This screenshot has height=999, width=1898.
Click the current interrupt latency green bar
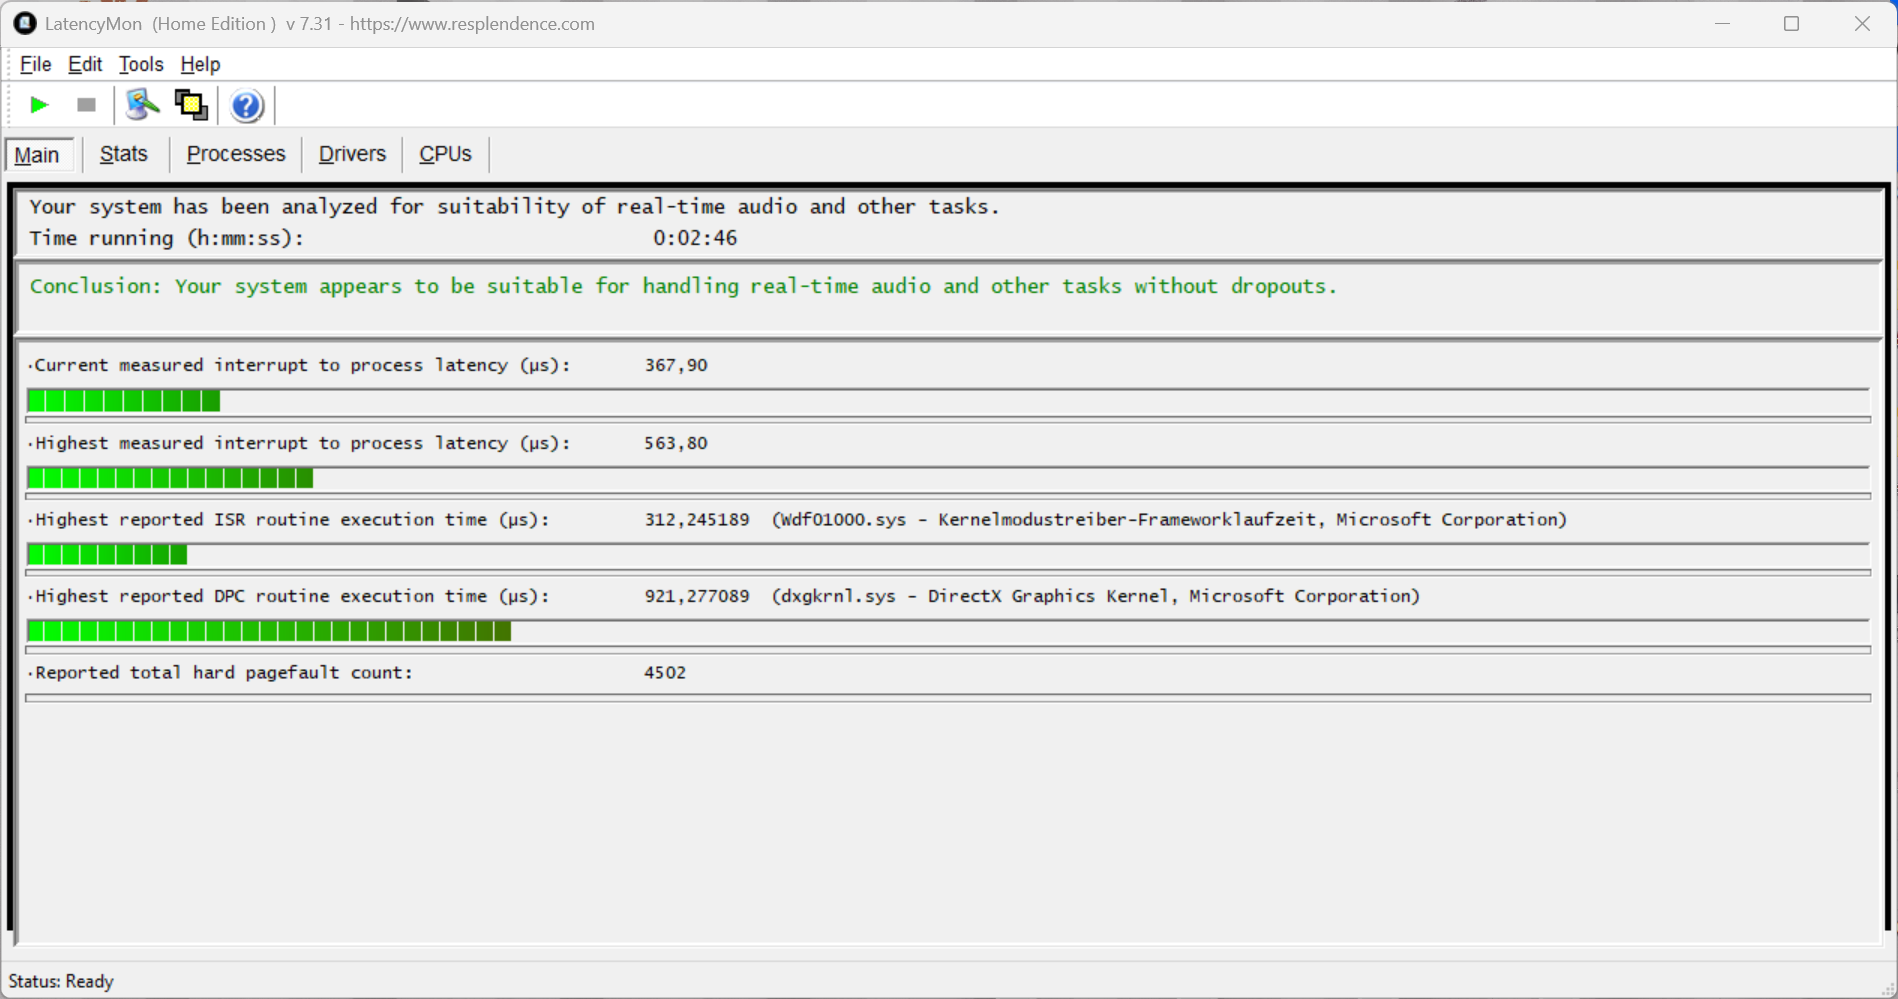click(124, 401)
